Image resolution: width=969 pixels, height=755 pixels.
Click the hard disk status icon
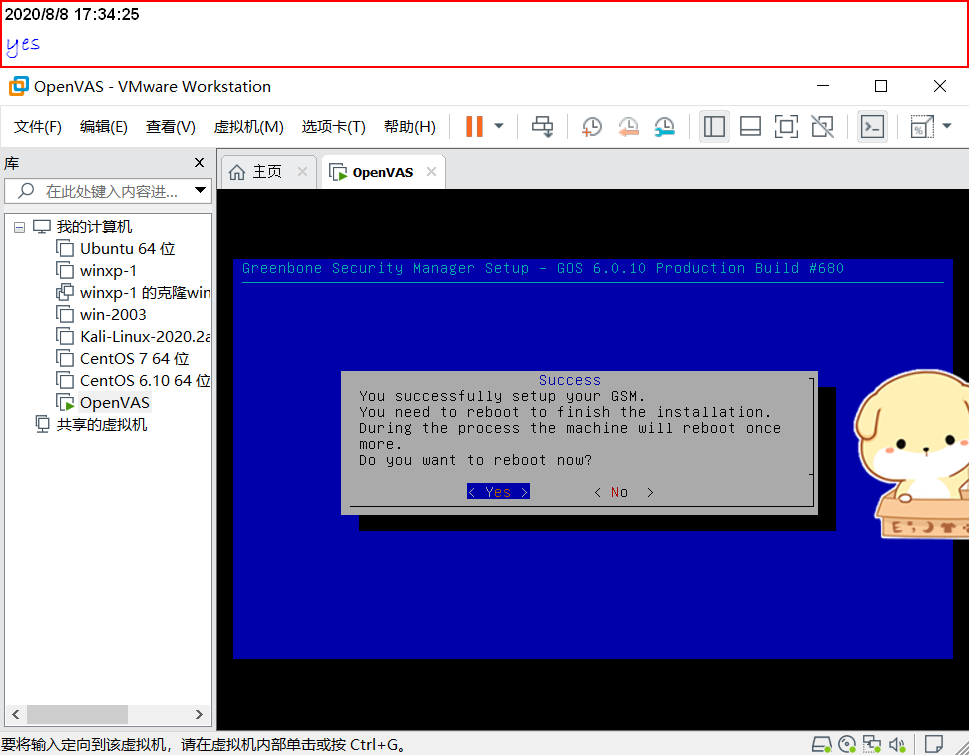click(x=821, y=744)
